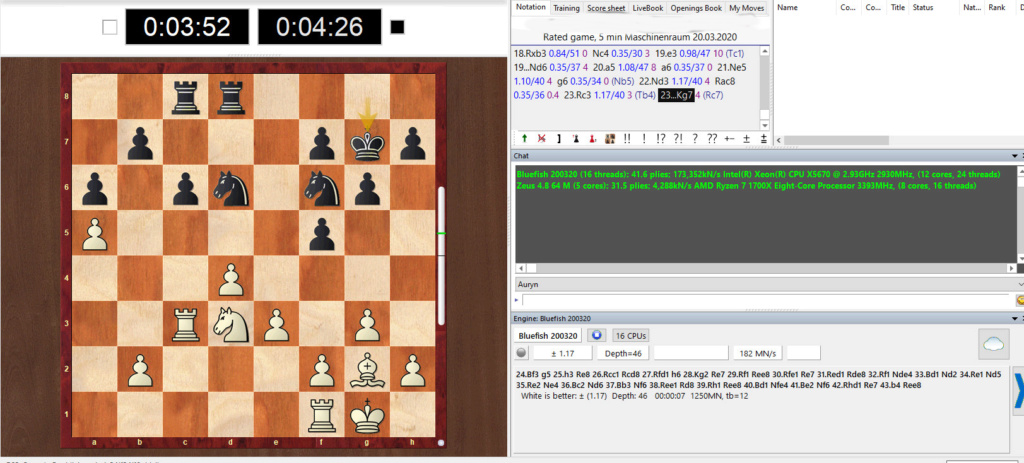Jump to move 18.Rxb3 in notation
The image size is (1024, 463).
coord(531,54)
